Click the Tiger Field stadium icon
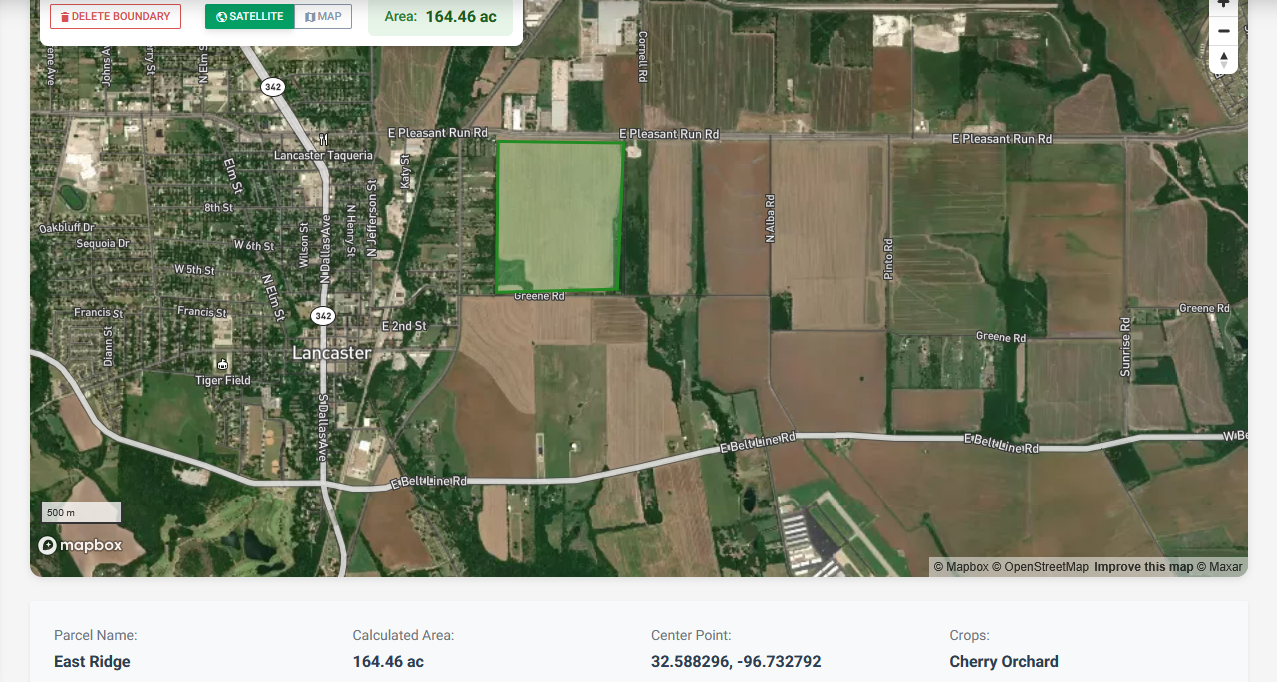 (222, 364)
